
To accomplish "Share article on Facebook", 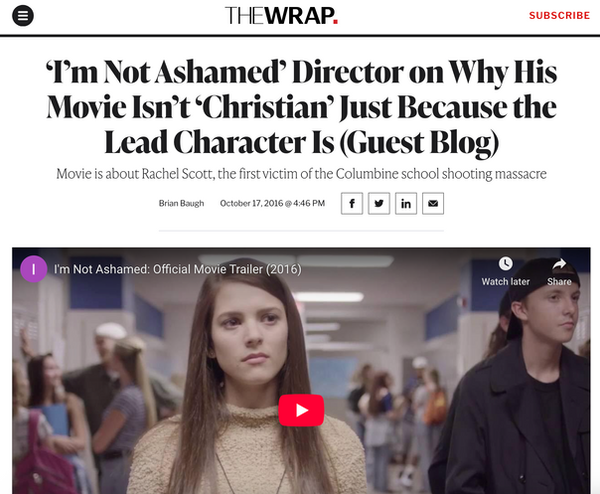I will (x=352, y=203).
